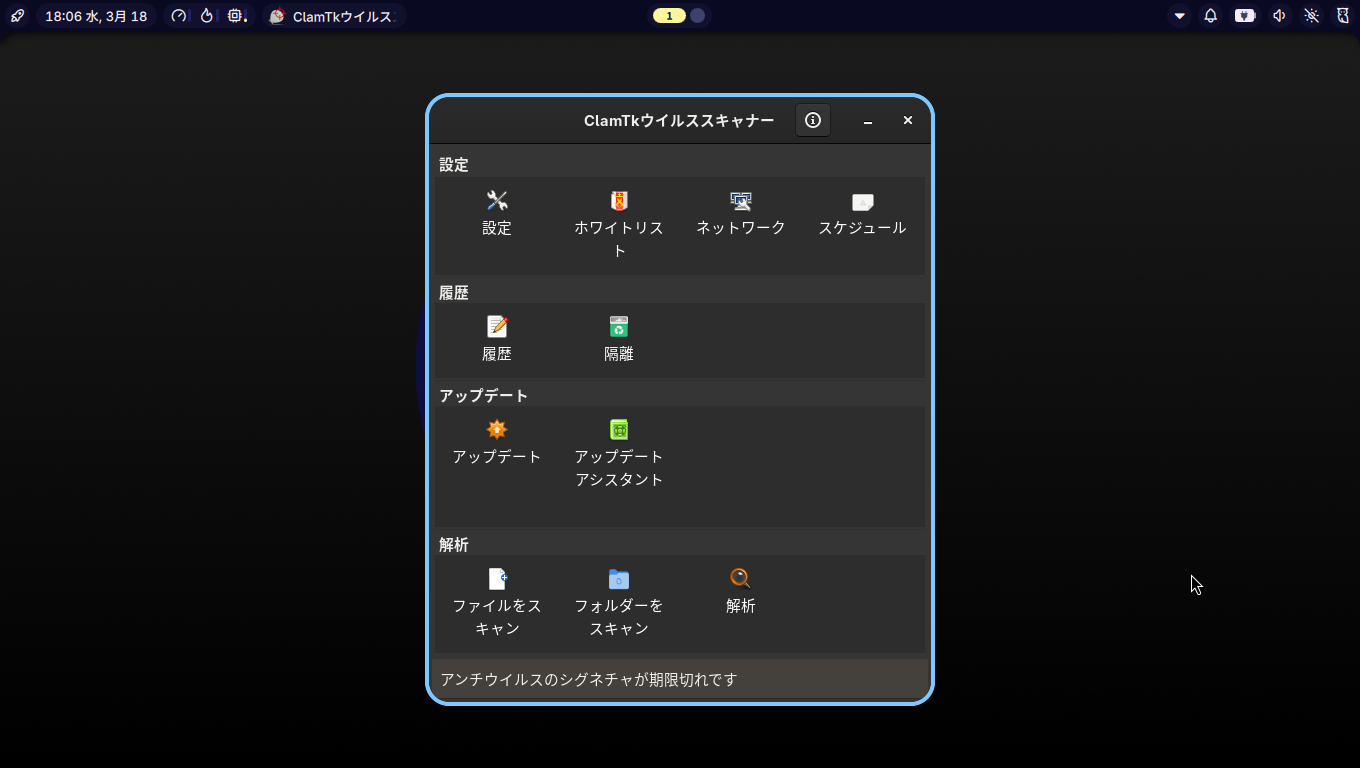Focus the ClamTkウイルス taskbar entry
This screenshot has height=768, width=1360.
click(x=334, y=16)
